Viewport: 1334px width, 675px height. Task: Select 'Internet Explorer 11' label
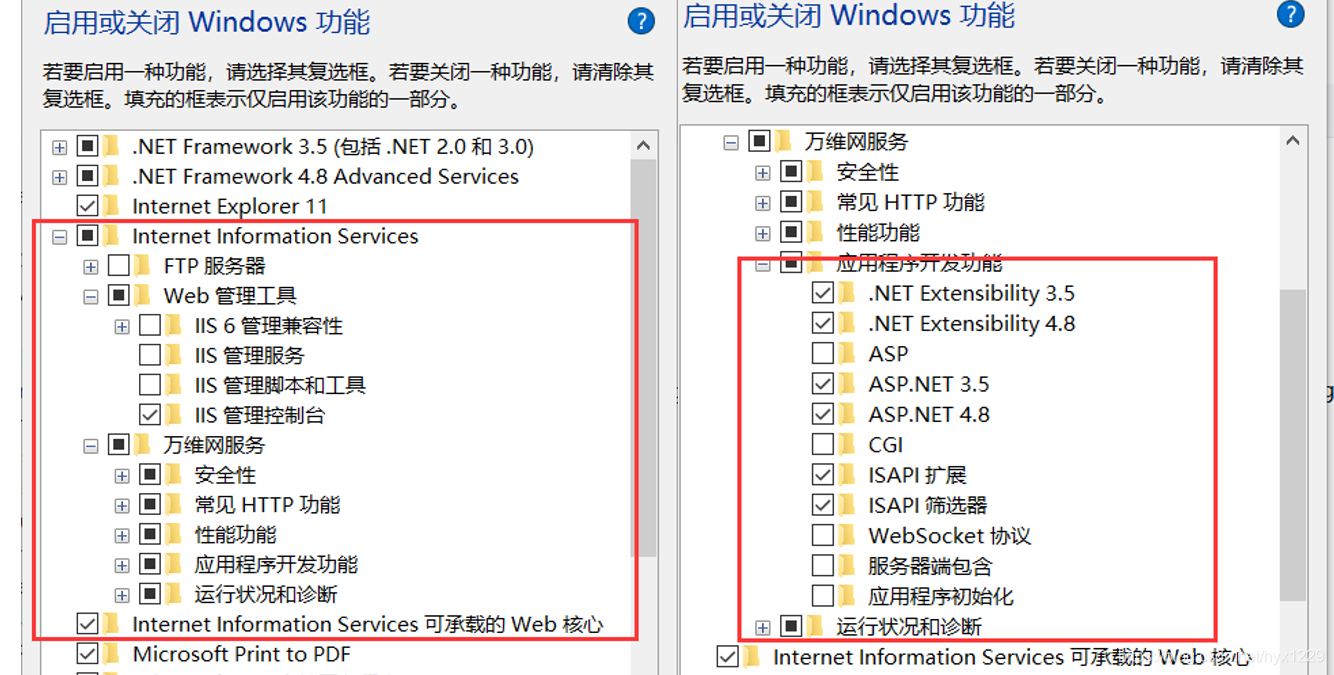(230, 206)
